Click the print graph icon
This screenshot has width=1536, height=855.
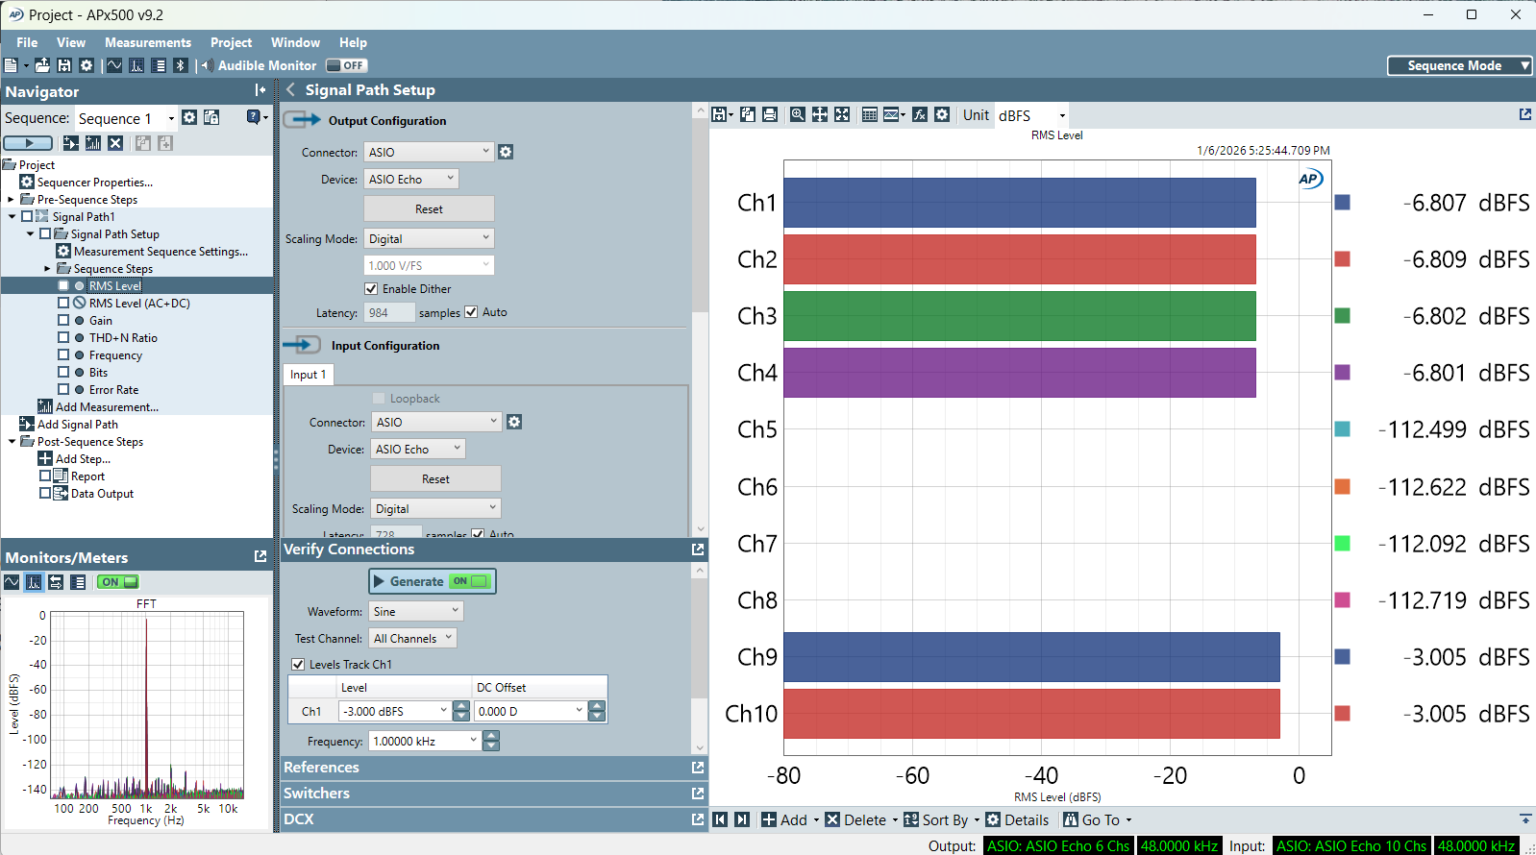(x=769, y=115)
